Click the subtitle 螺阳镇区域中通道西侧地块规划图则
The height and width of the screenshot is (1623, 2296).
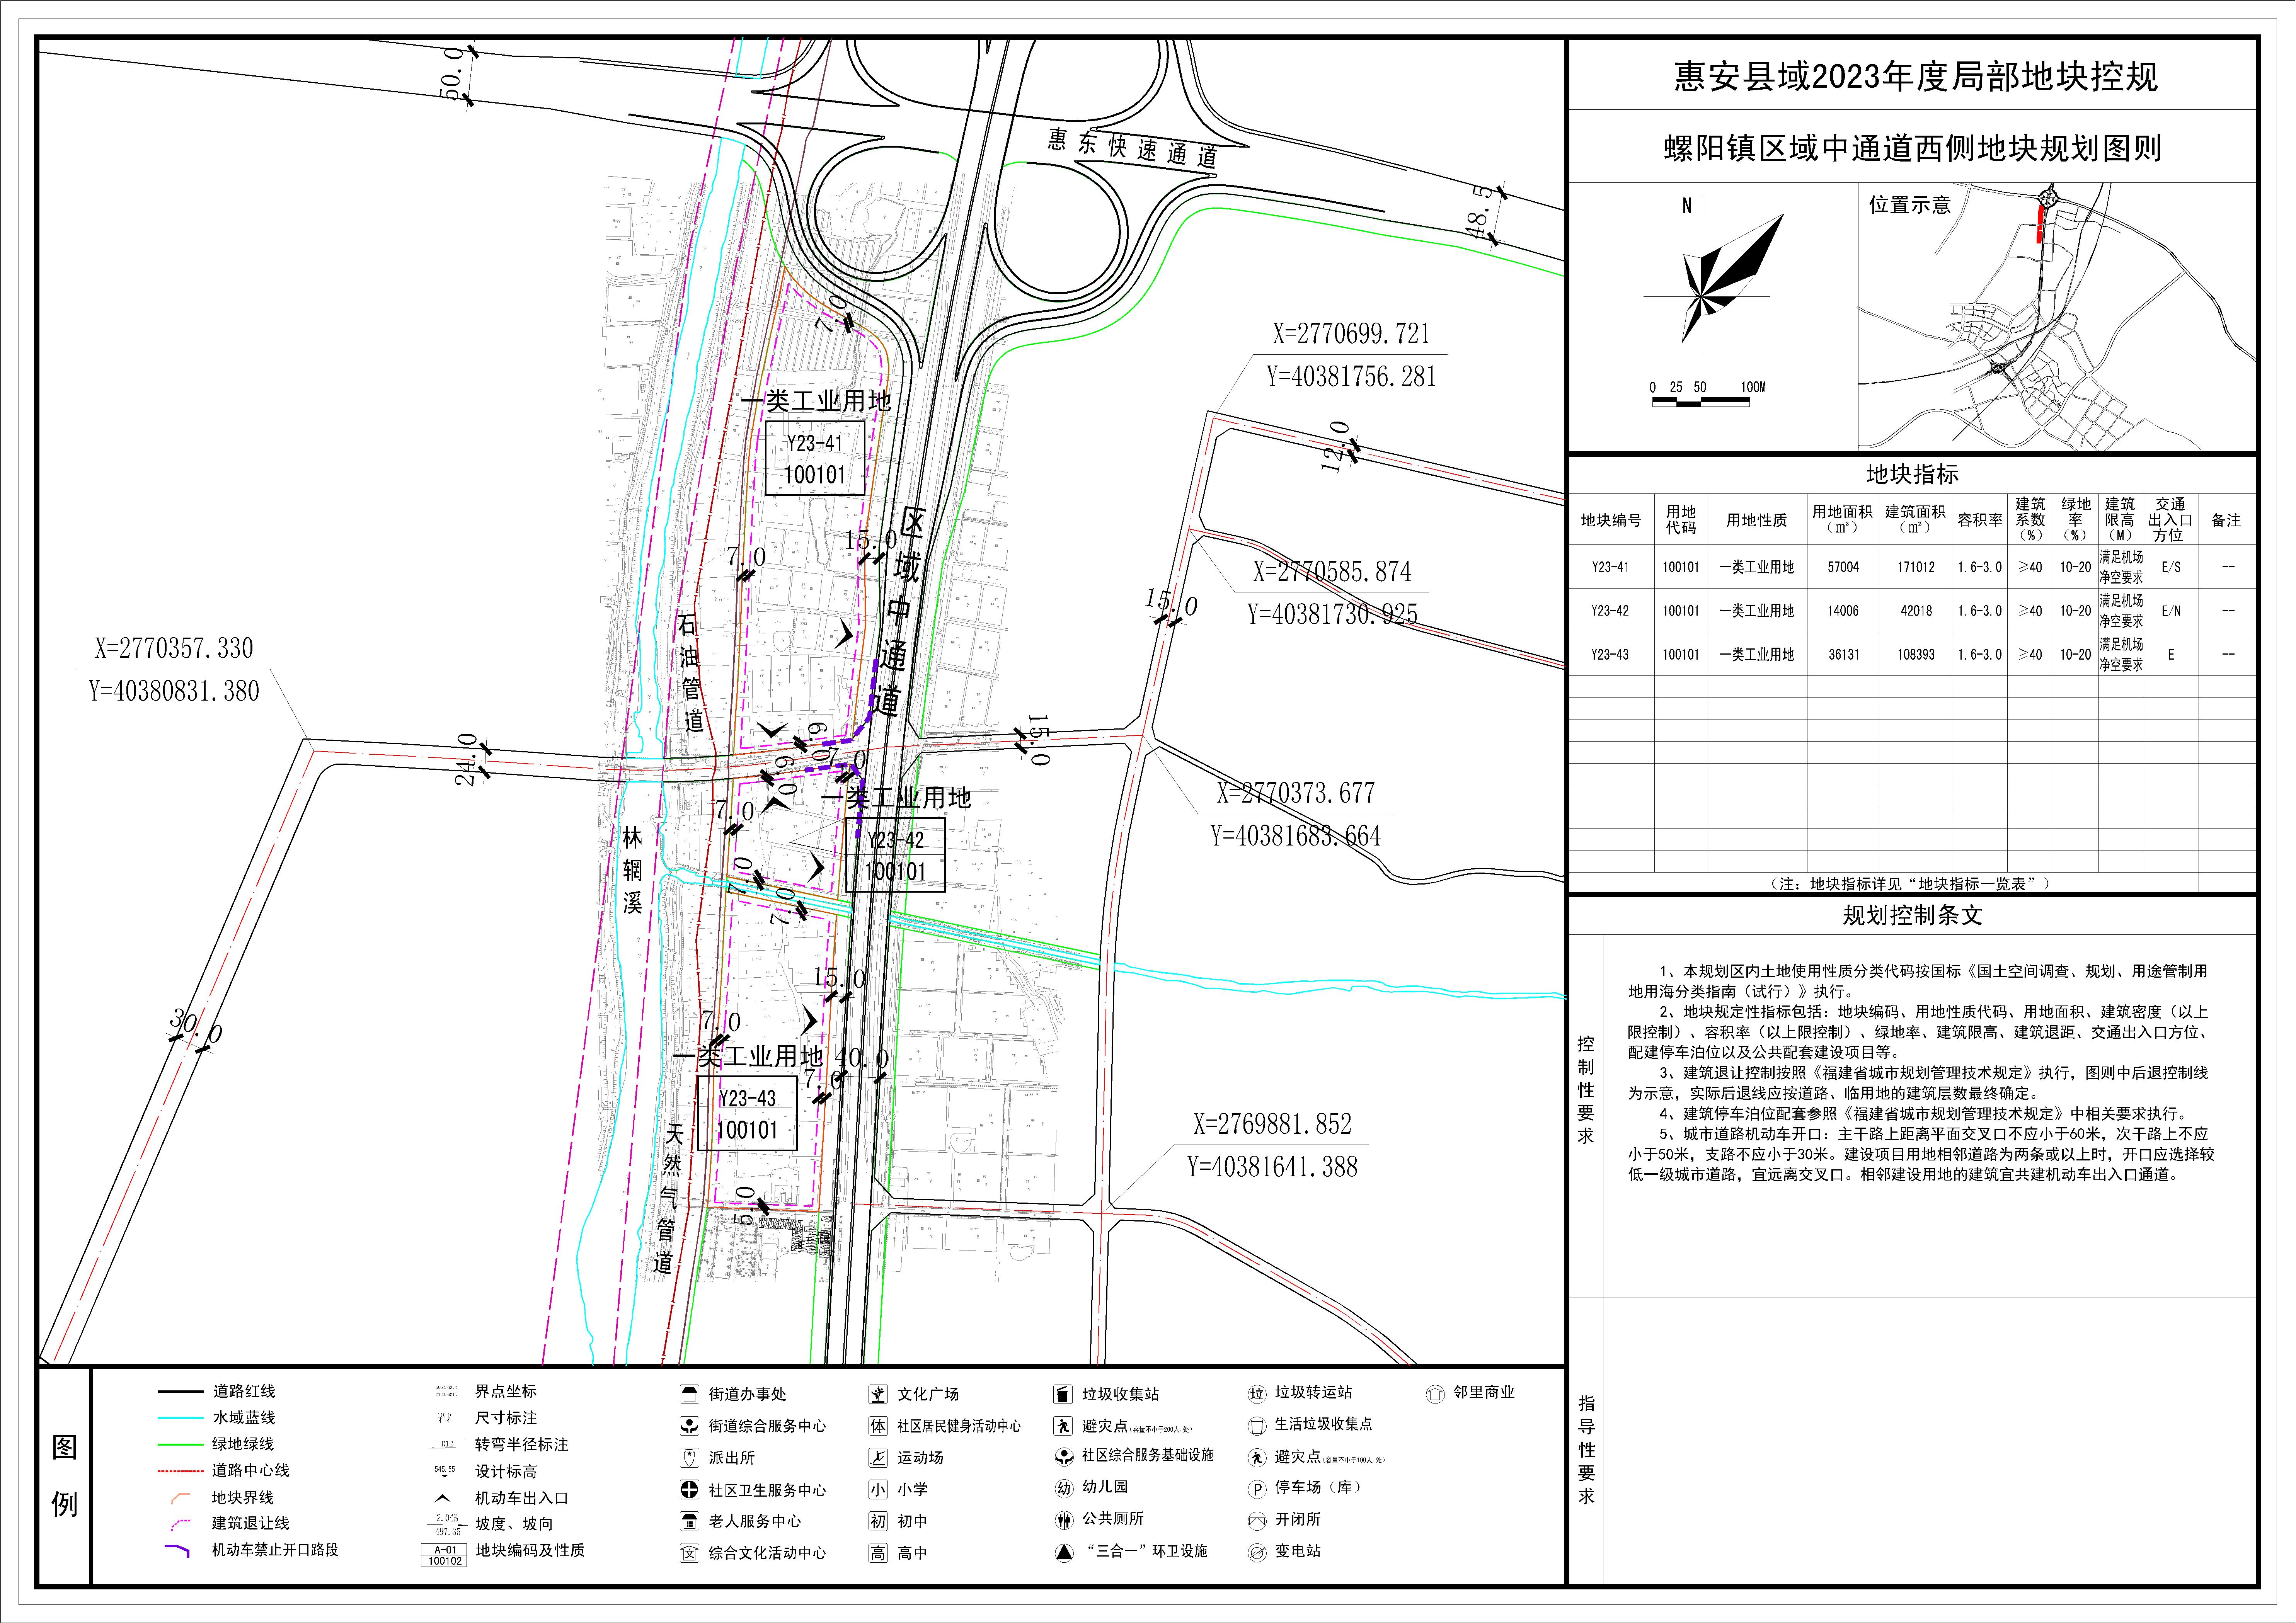[x=1912, y=149]
